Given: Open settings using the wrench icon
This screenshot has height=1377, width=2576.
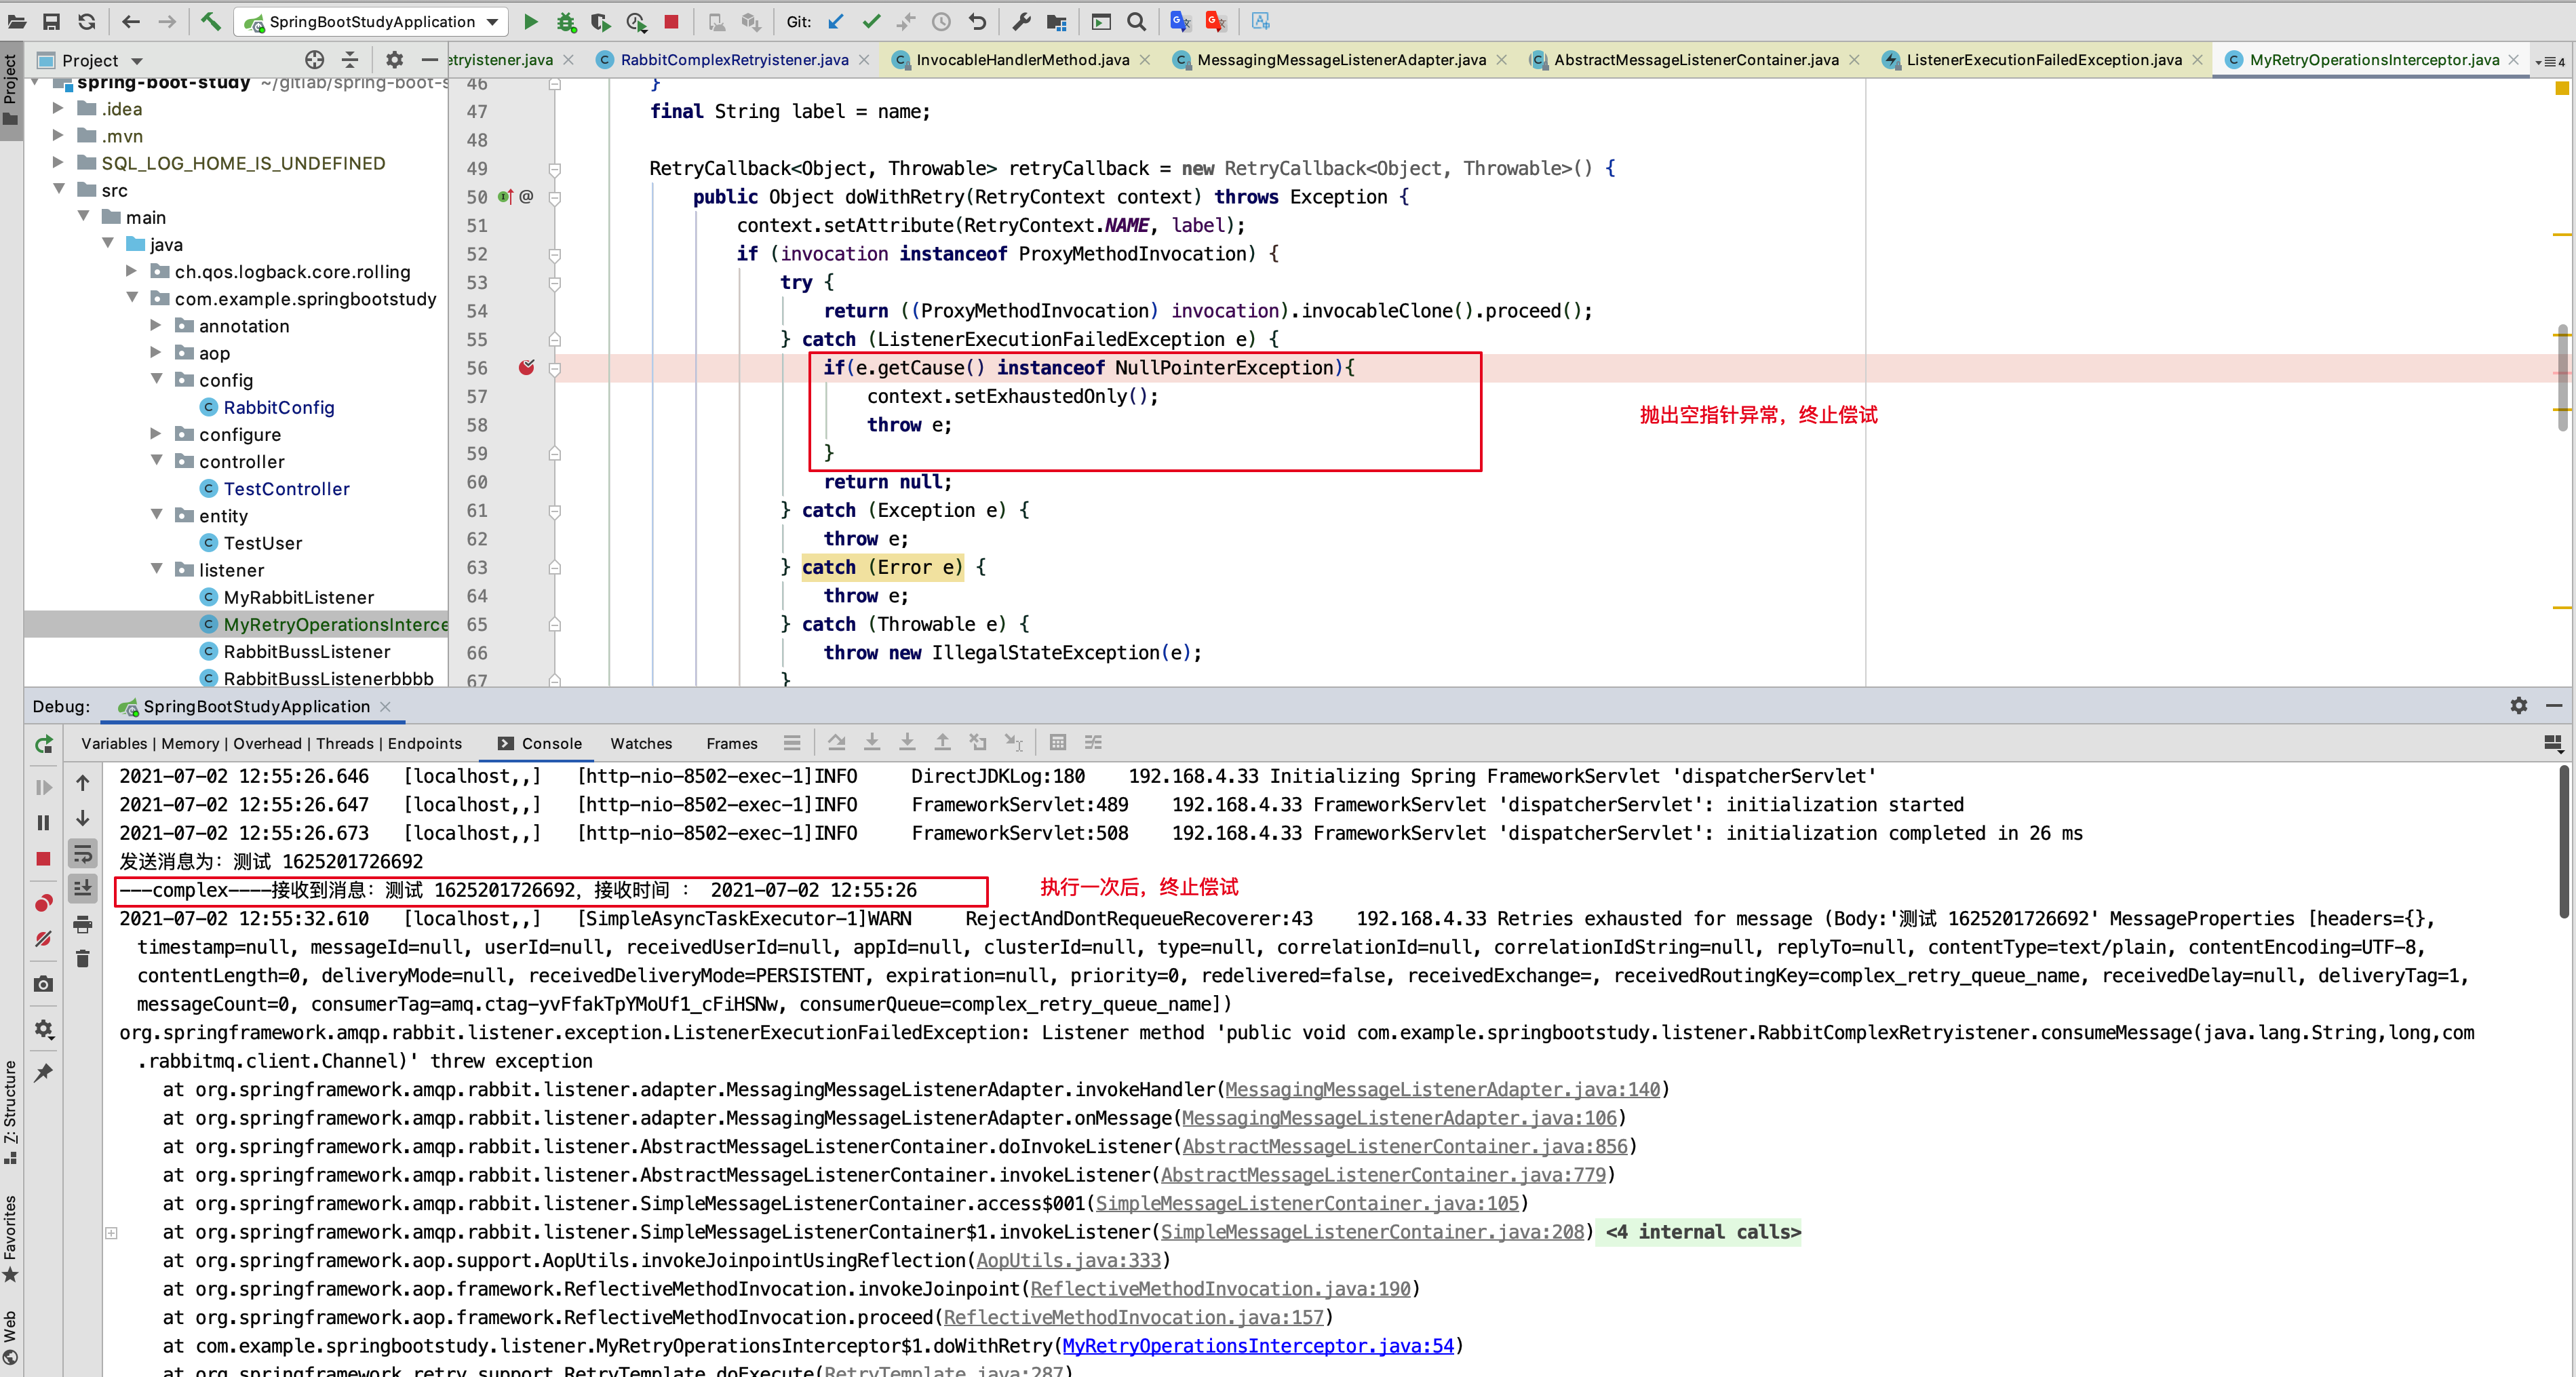Looking at the screenshot, I should (1021, 21).
